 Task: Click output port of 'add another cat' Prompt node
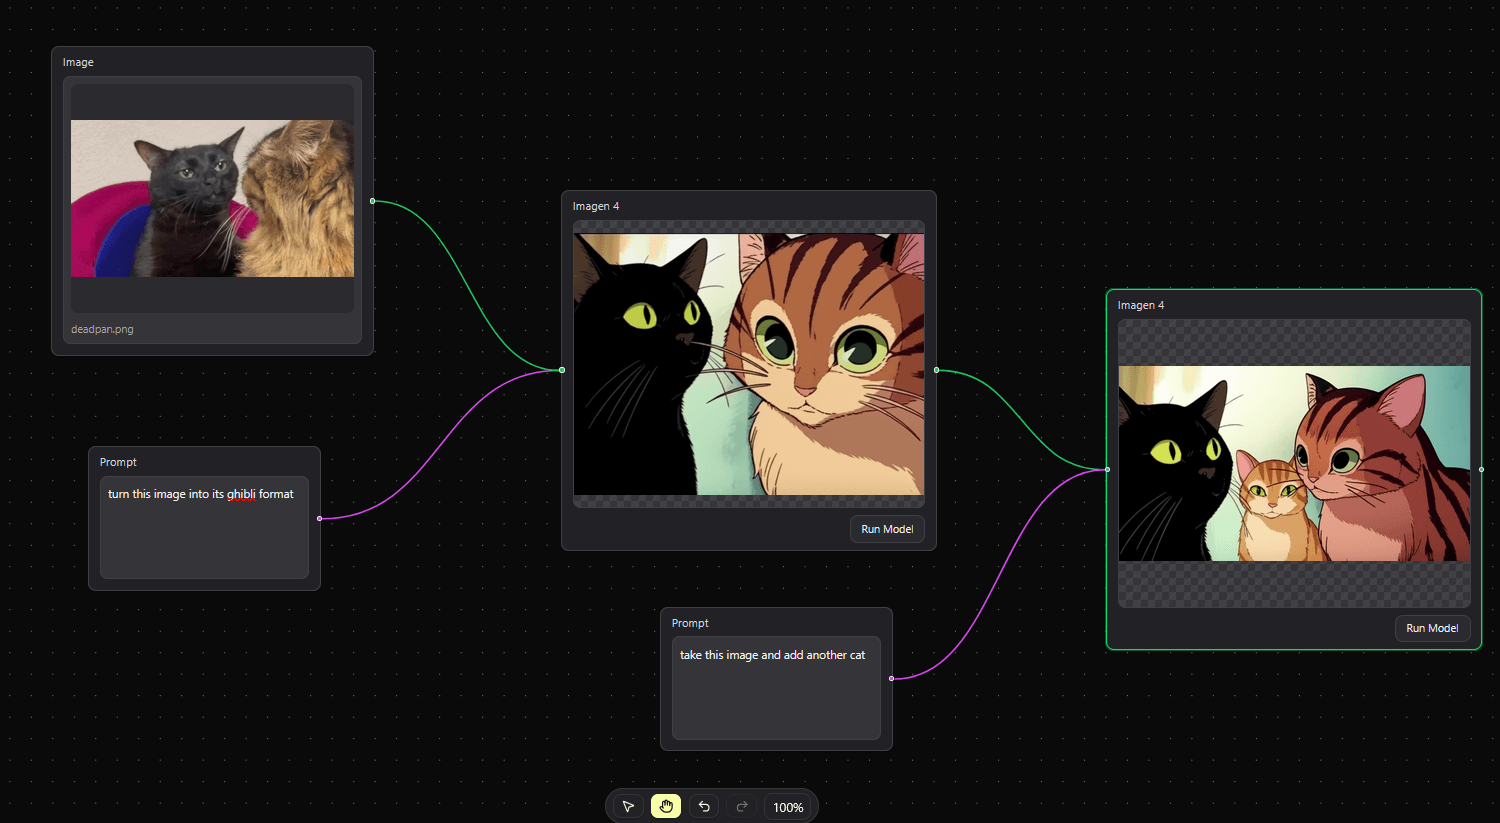892,678
